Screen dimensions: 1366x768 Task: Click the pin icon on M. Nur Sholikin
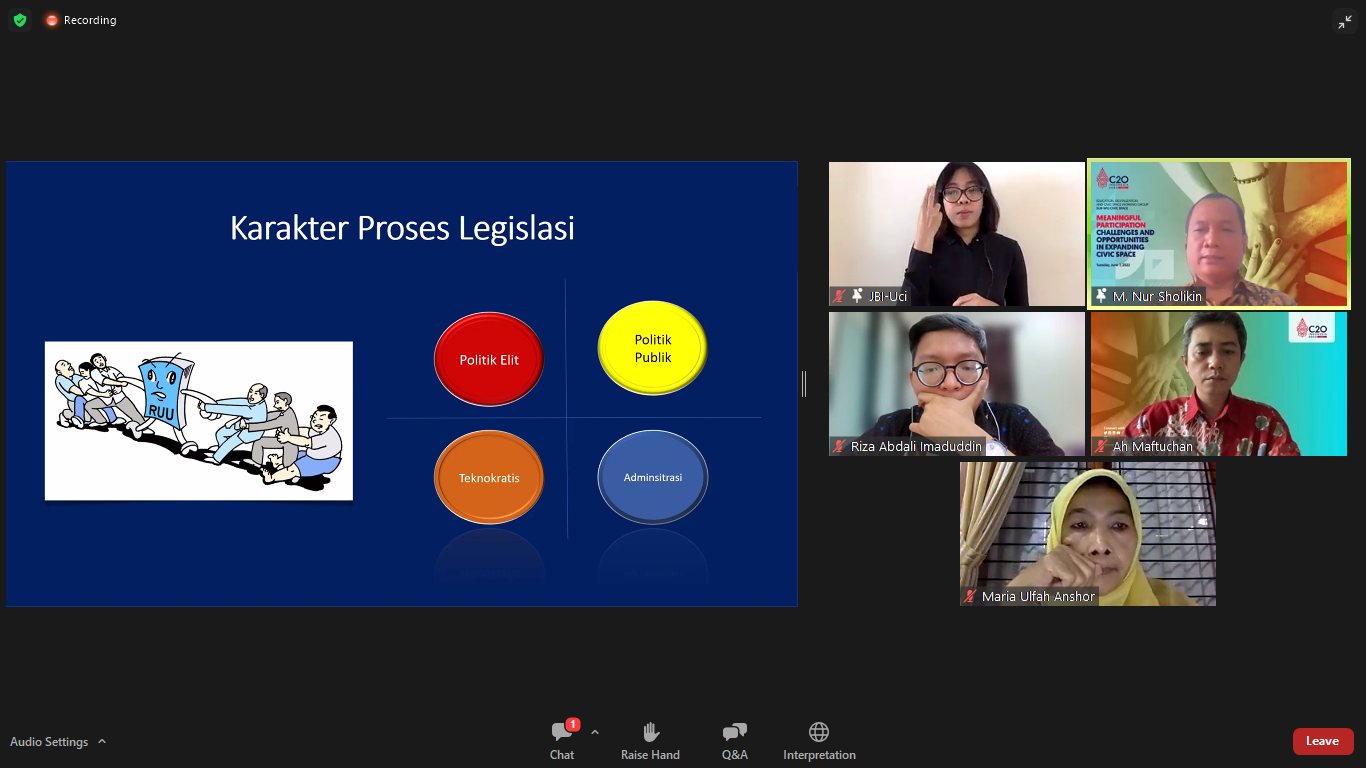[x=1101, y=296]
